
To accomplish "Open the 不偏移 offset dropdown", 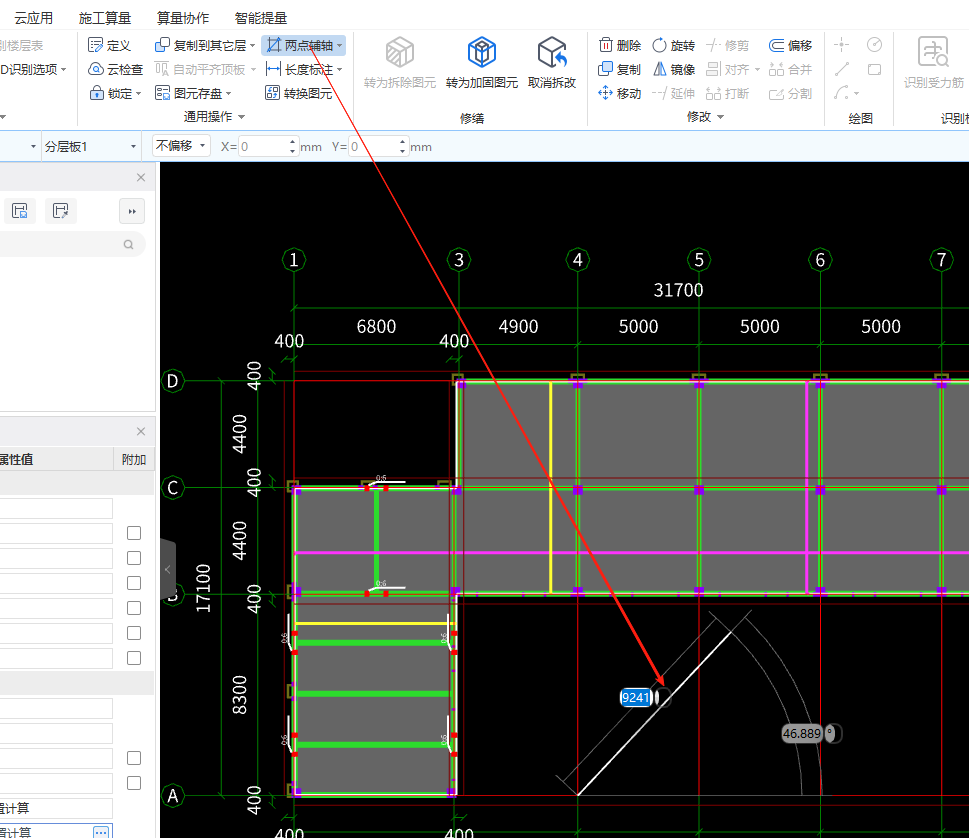I will pos(181,146).
